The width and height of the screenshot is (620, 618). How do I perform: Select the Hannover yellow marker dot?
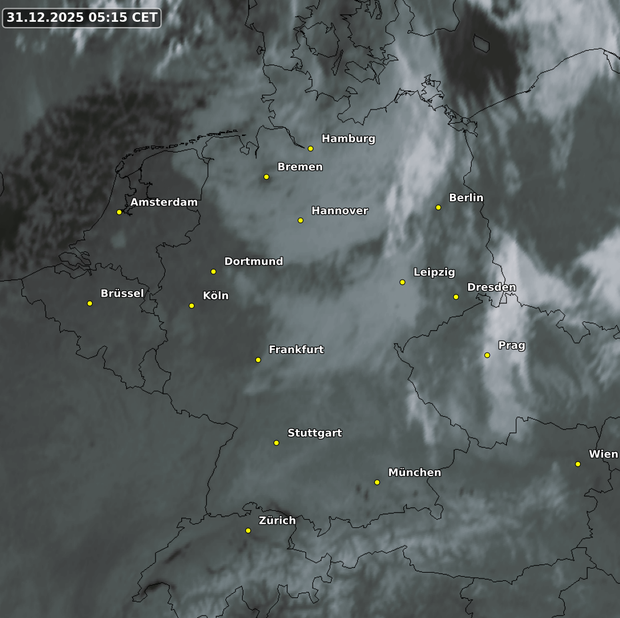(x=301, y=220)
